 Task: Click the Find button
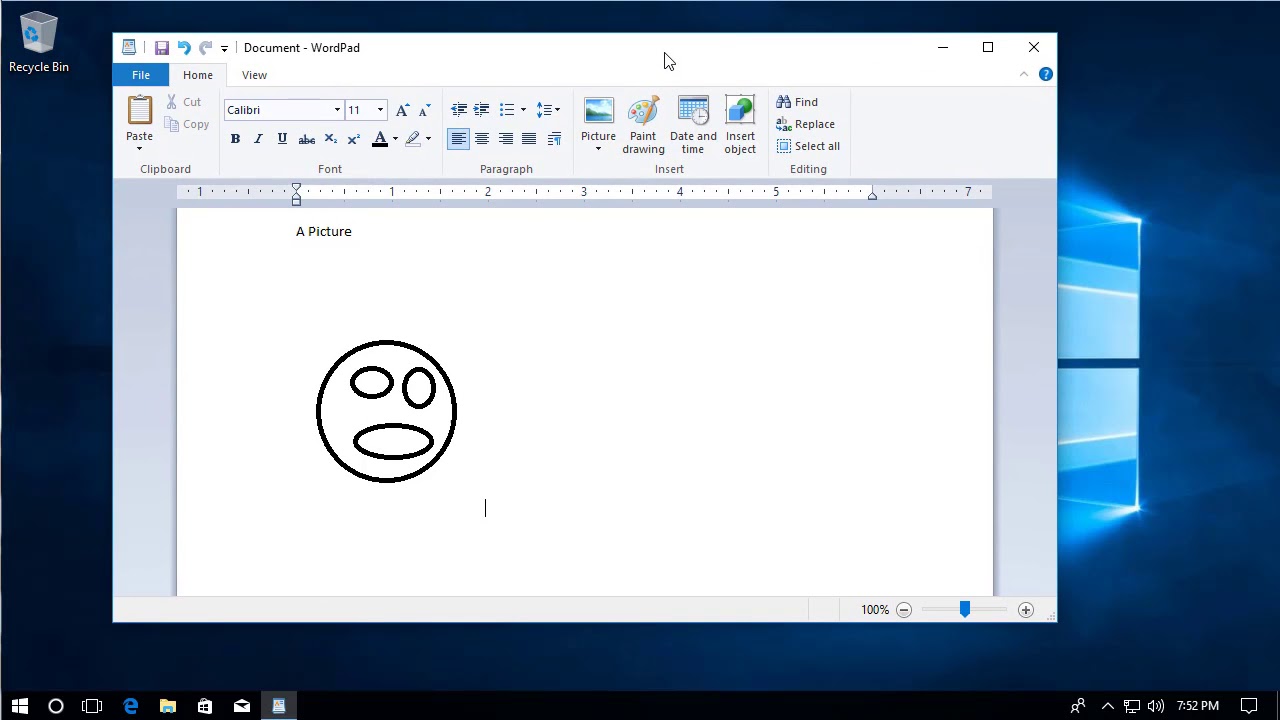point(798,102)
